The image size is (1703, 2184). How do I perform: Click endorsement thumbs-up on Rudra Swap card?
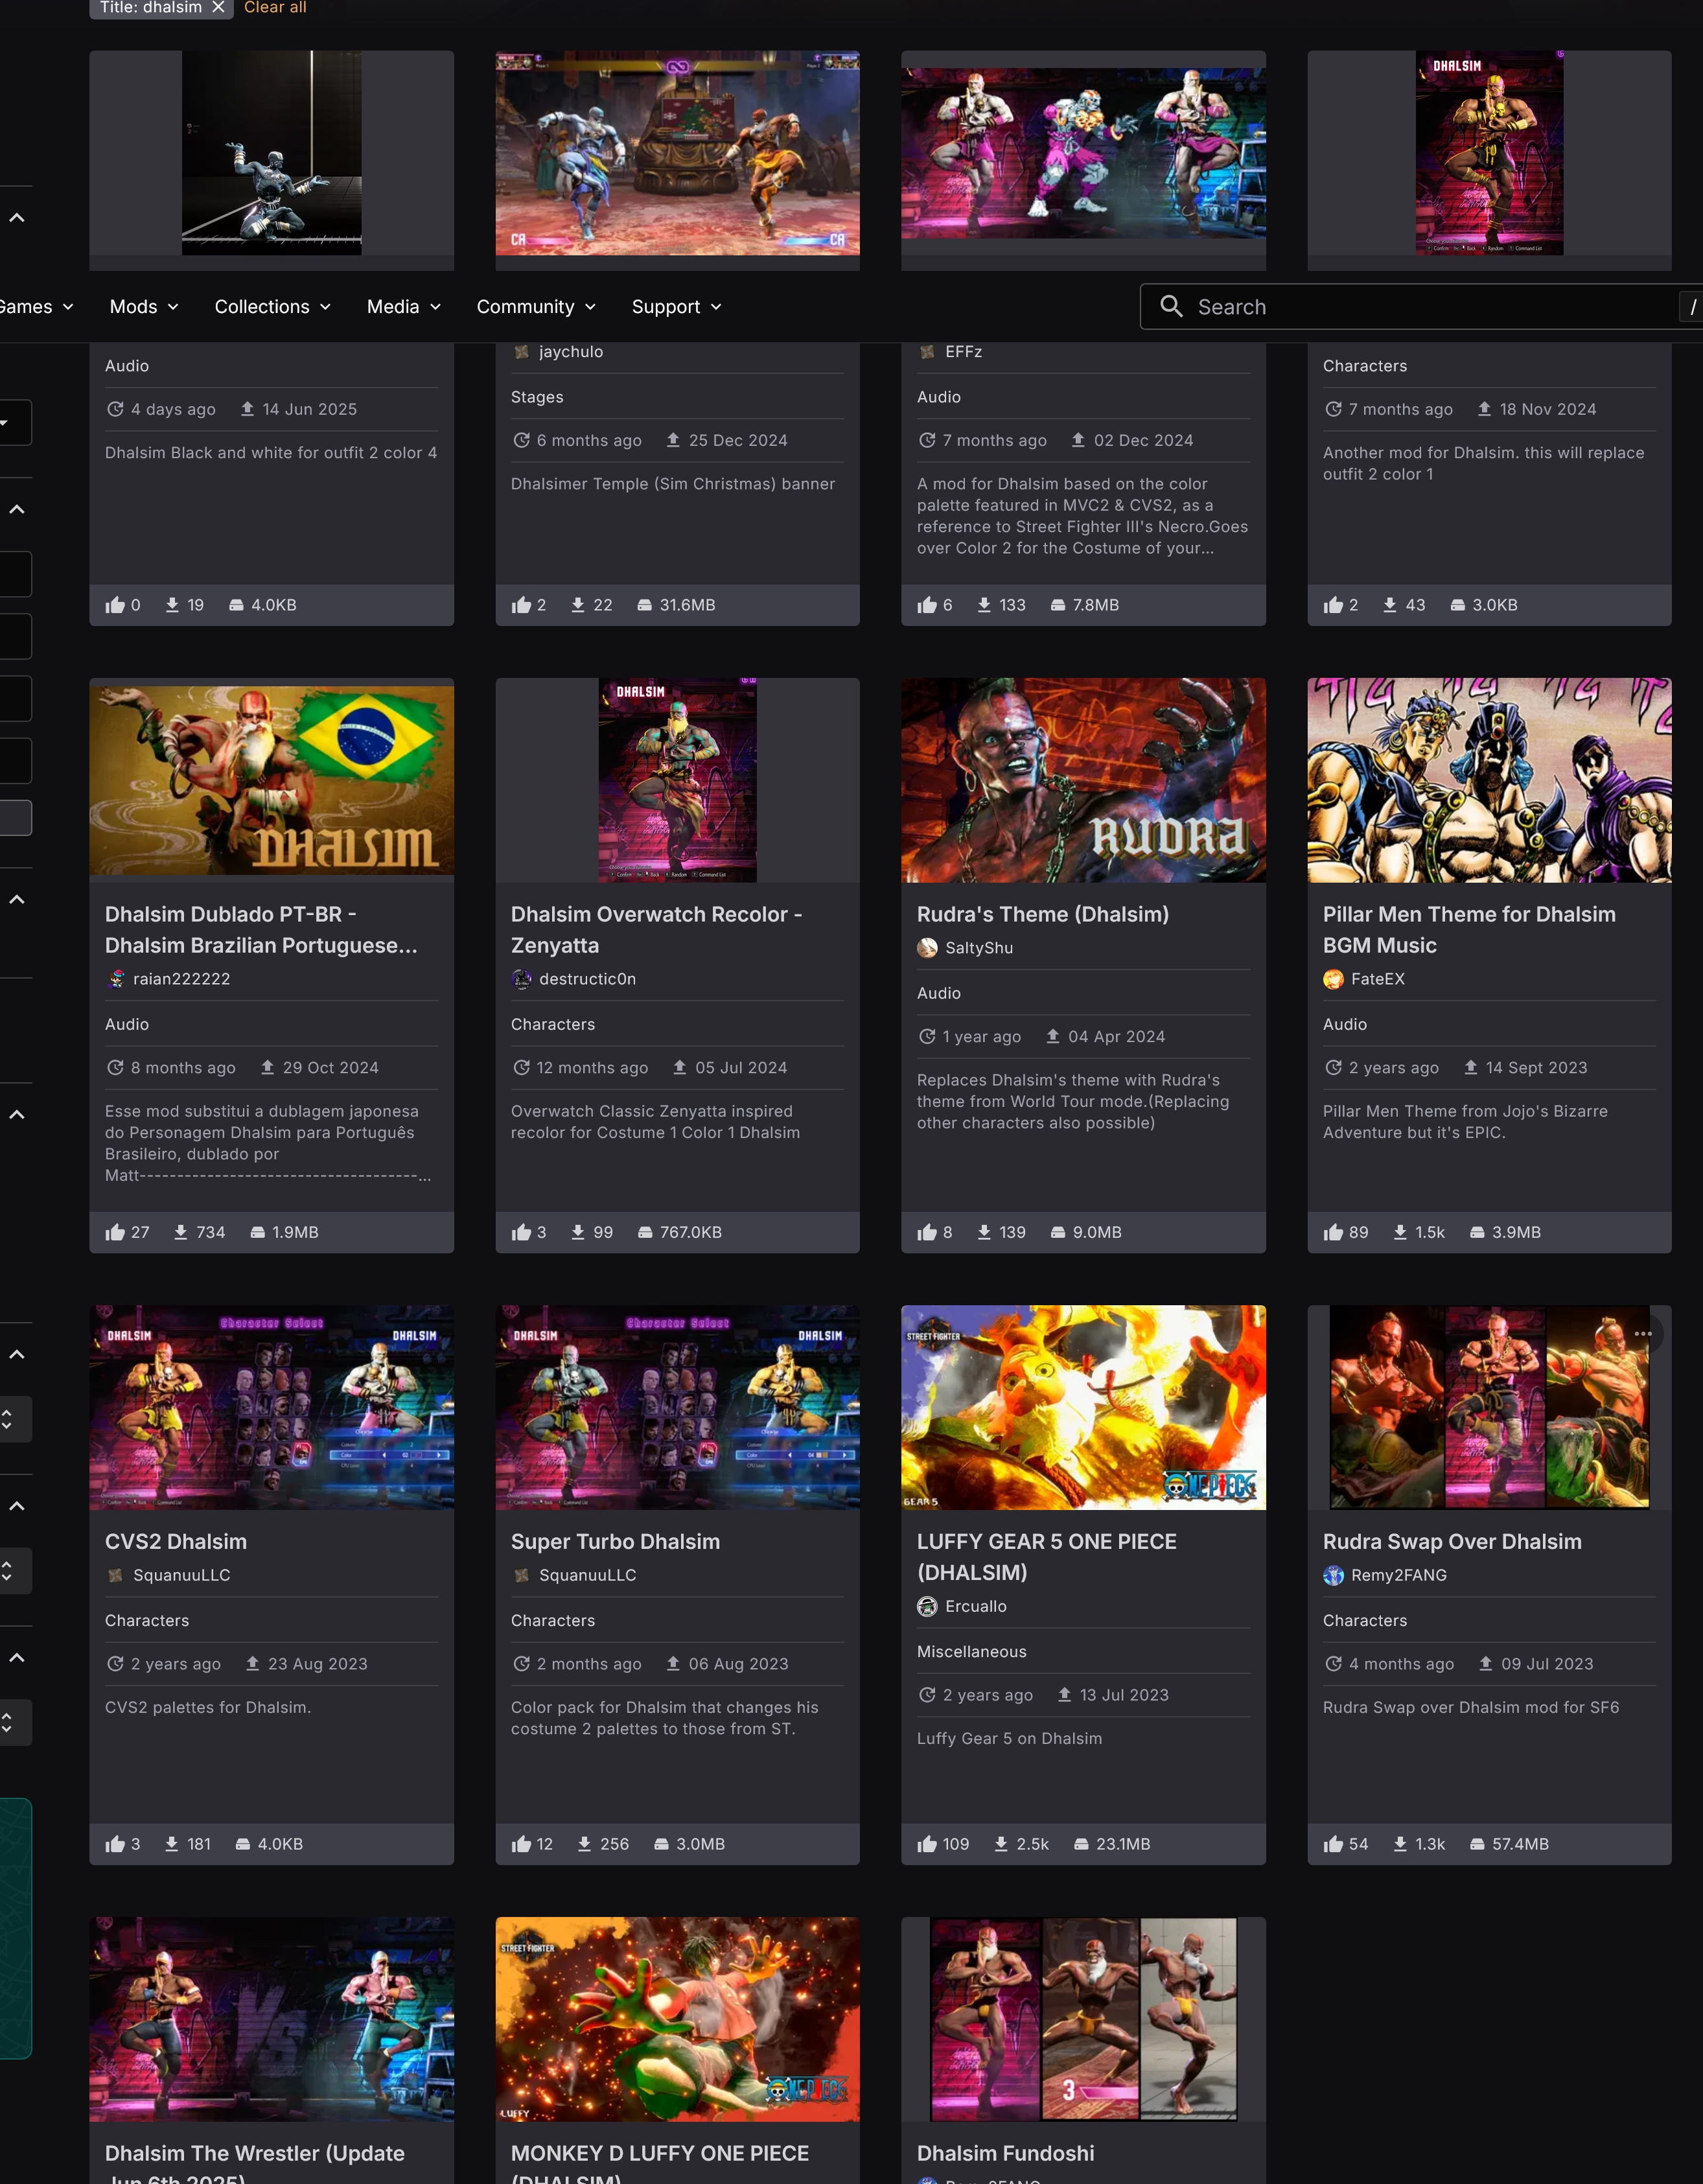click(1333, 1844)
